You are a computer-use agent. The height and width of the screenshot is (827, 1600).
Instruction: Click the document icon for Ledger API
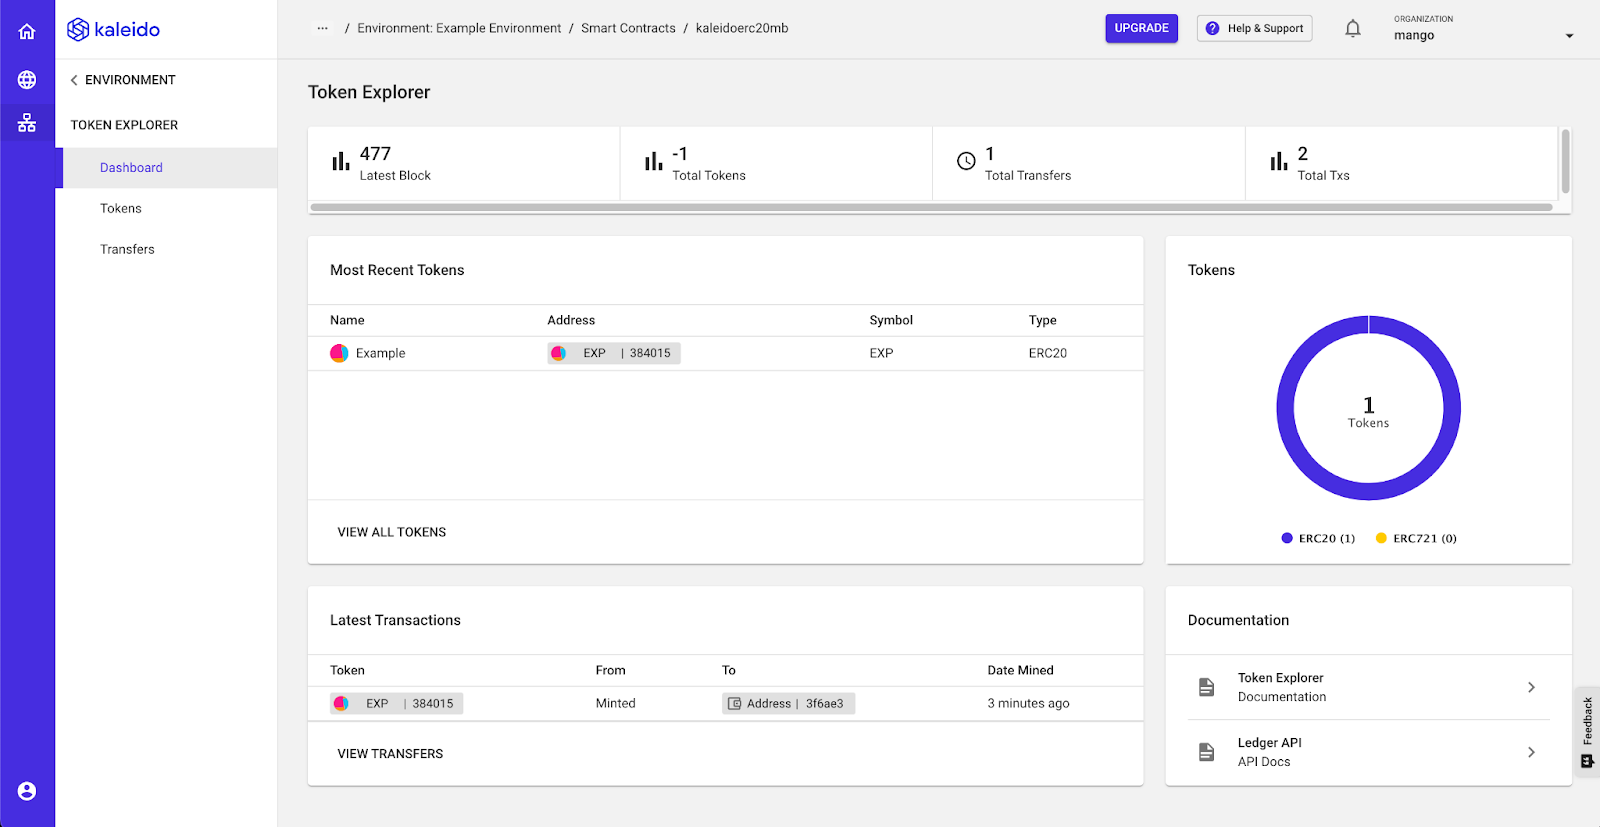point(1207,752)
